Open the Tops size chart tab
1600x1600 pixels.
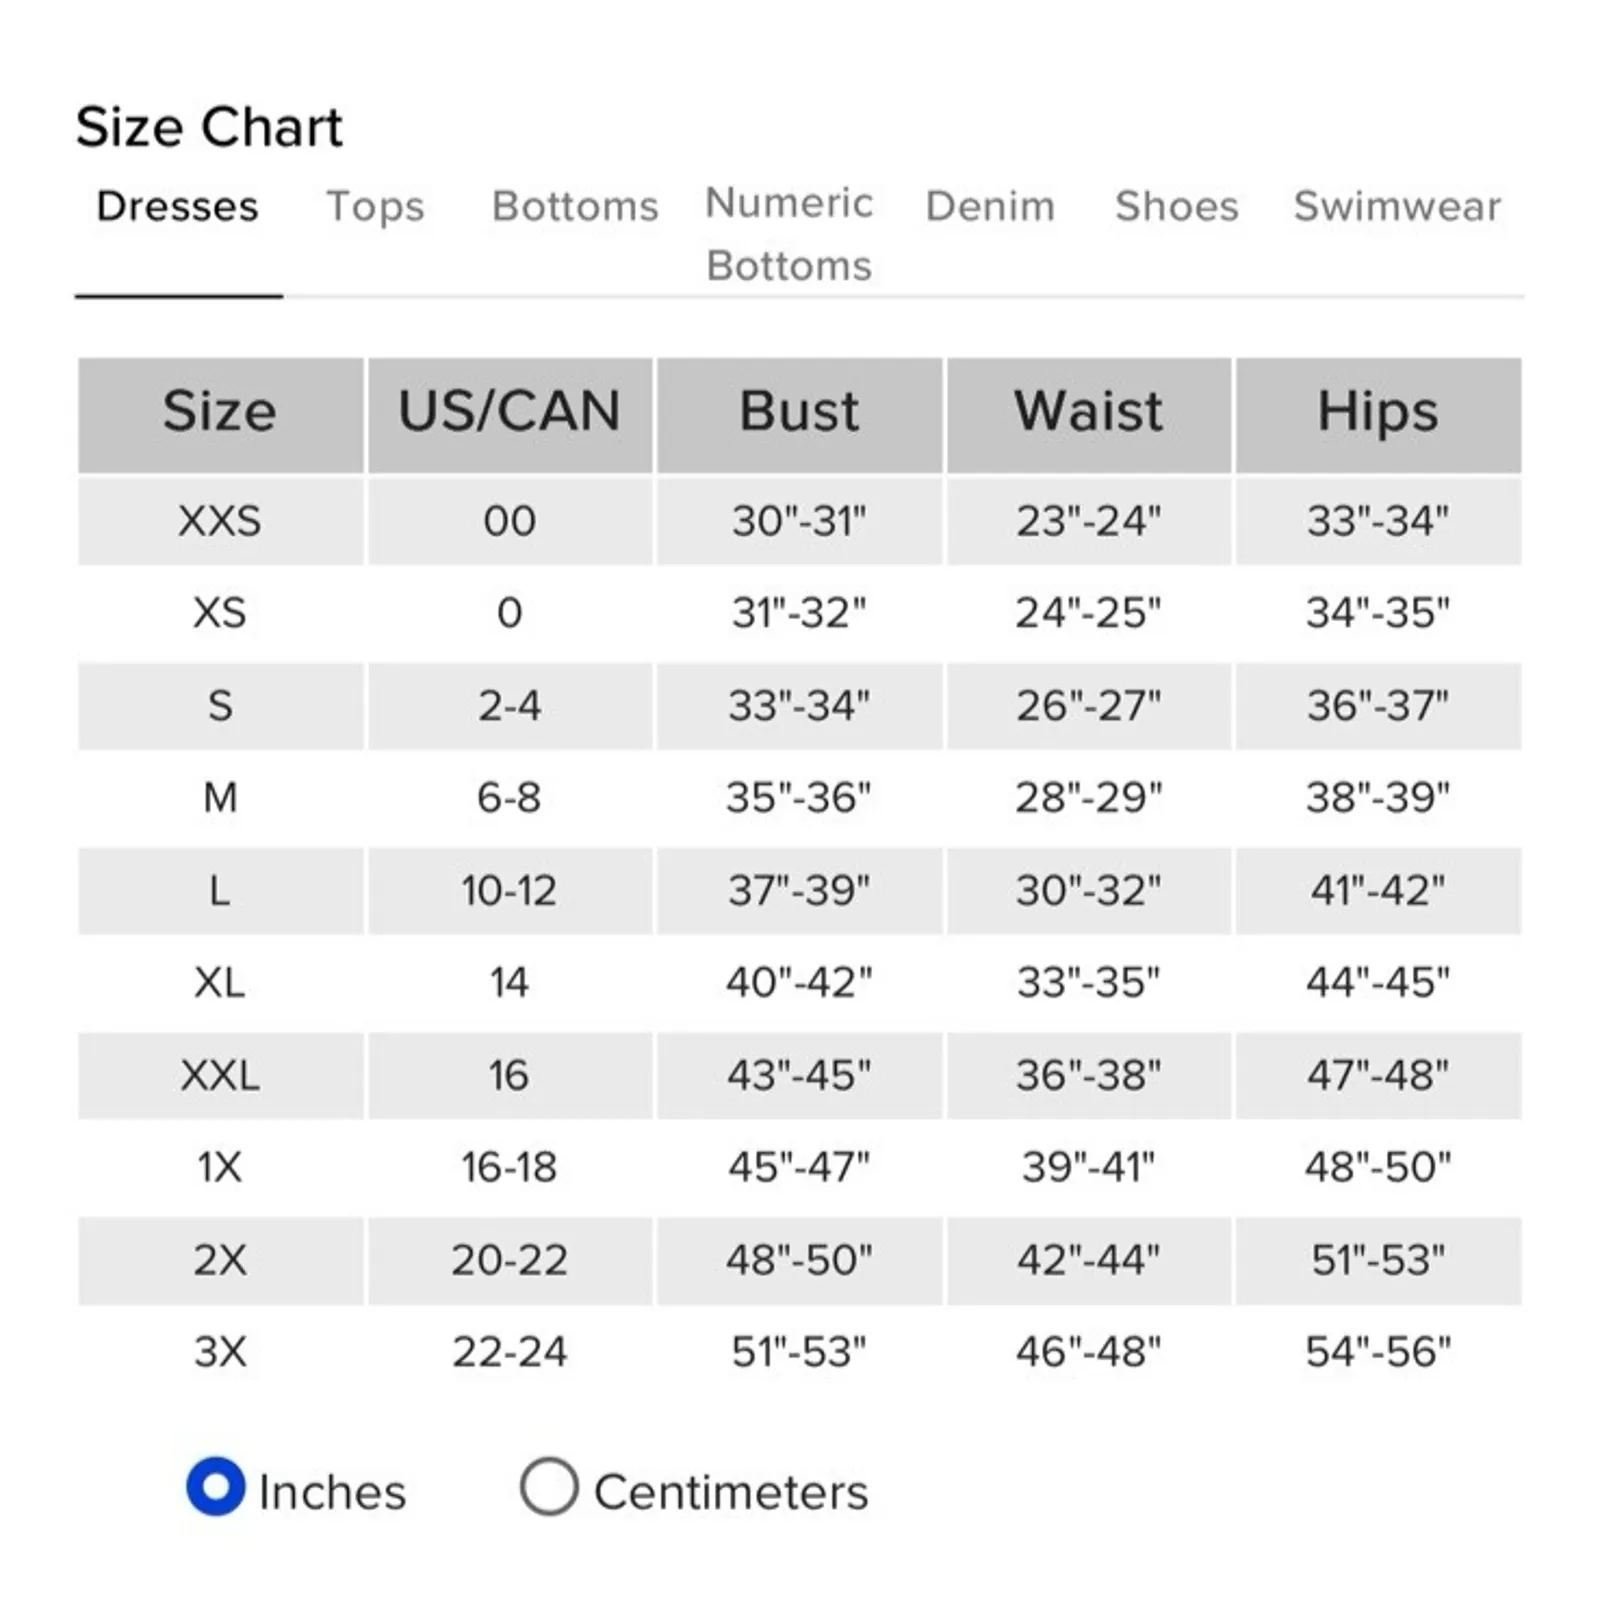[375, 207]
